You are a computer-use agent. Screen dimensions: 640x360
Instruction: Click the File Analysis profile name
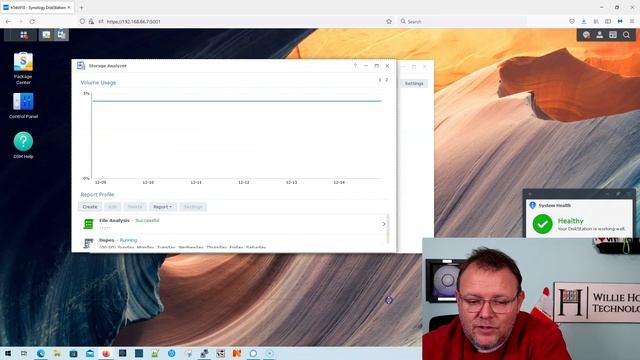114,220
